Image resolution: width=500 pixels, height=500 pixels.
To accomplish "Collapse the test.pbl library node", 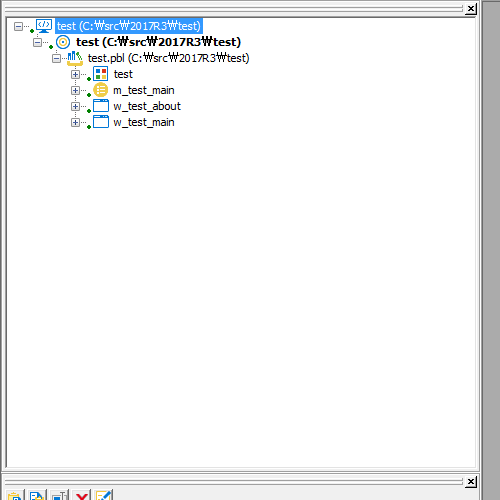I will tap(56, 58).
